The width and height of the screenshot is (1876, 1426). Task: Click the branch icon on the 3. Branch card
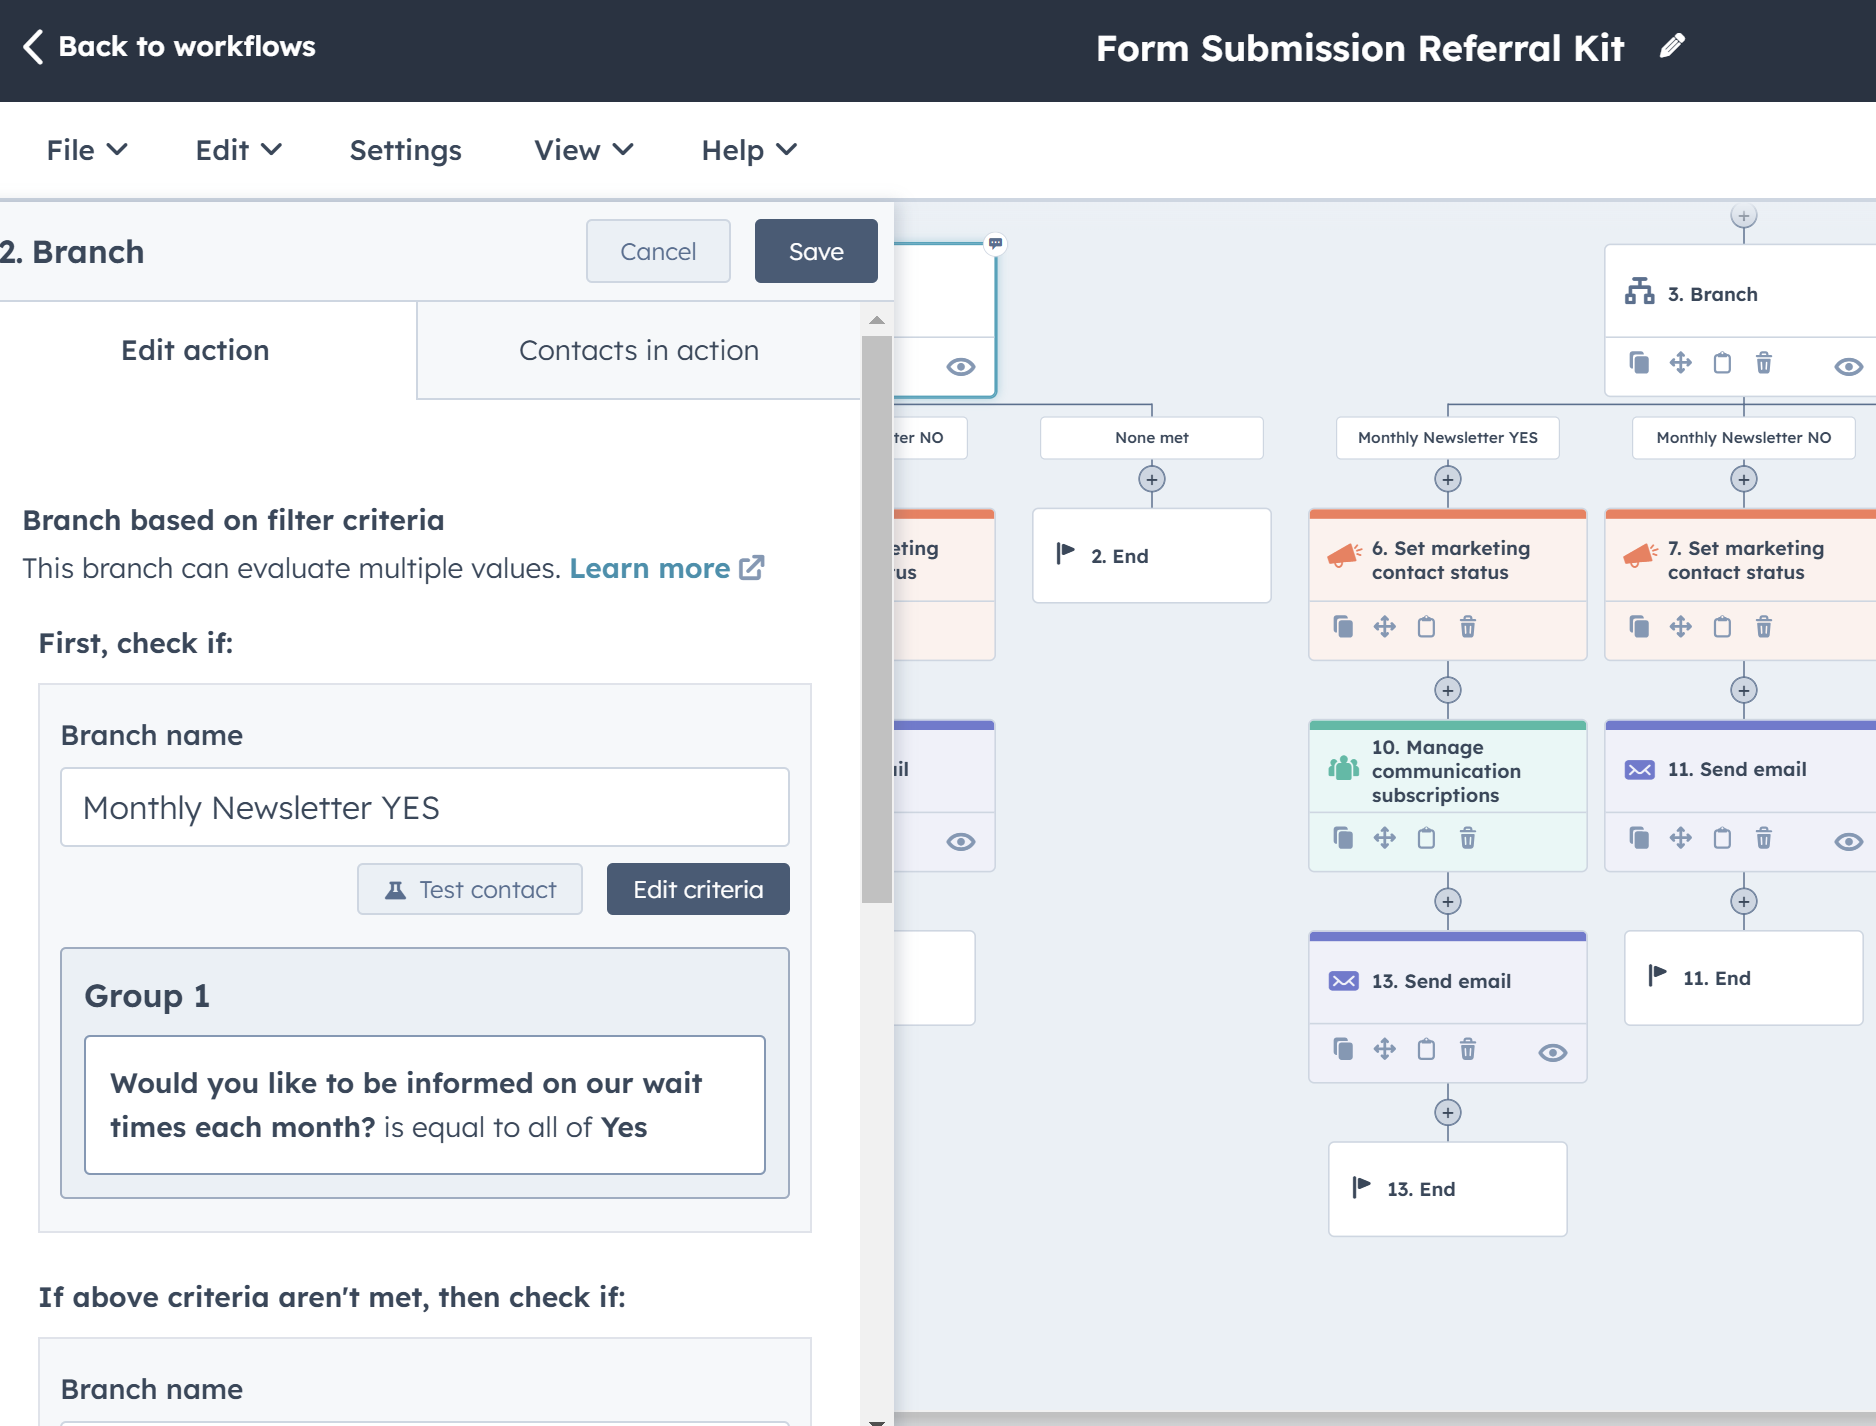[x=1638, y=293]
